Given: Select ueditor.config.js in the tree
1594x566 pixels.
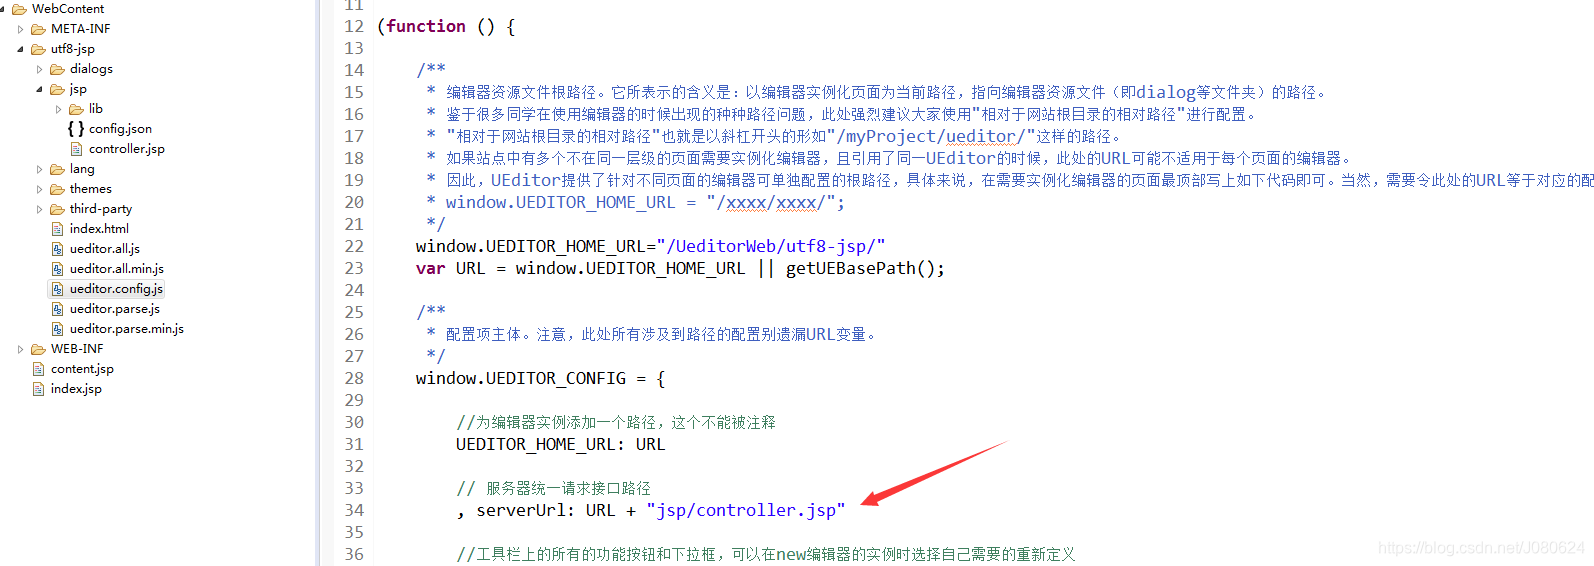Looking at the screenshot, I should [116, 289].
